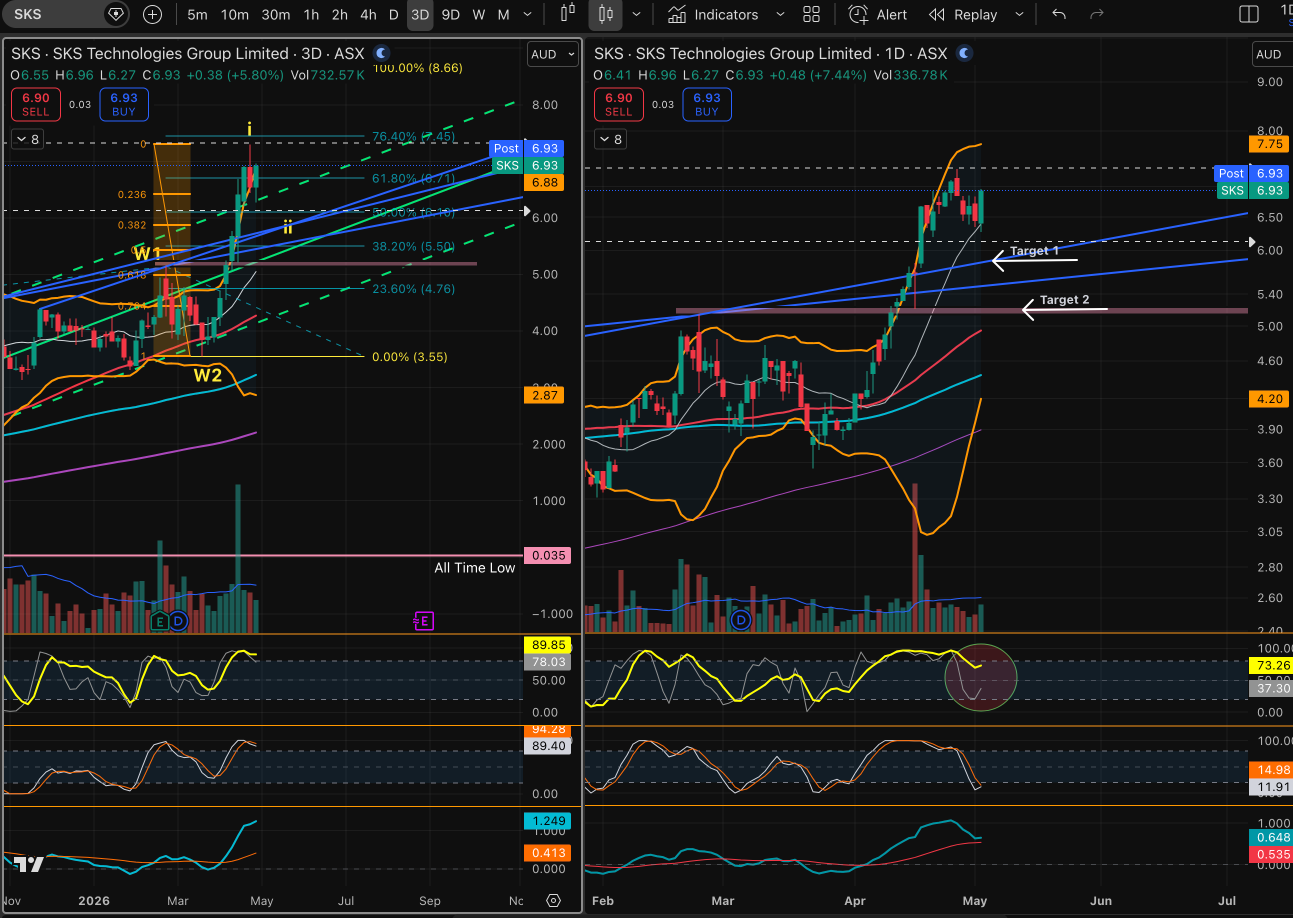This screenshot has width=1293, height=918.
Task: Expand the Replay options chevron
Action: click(x=1019, y=14)
